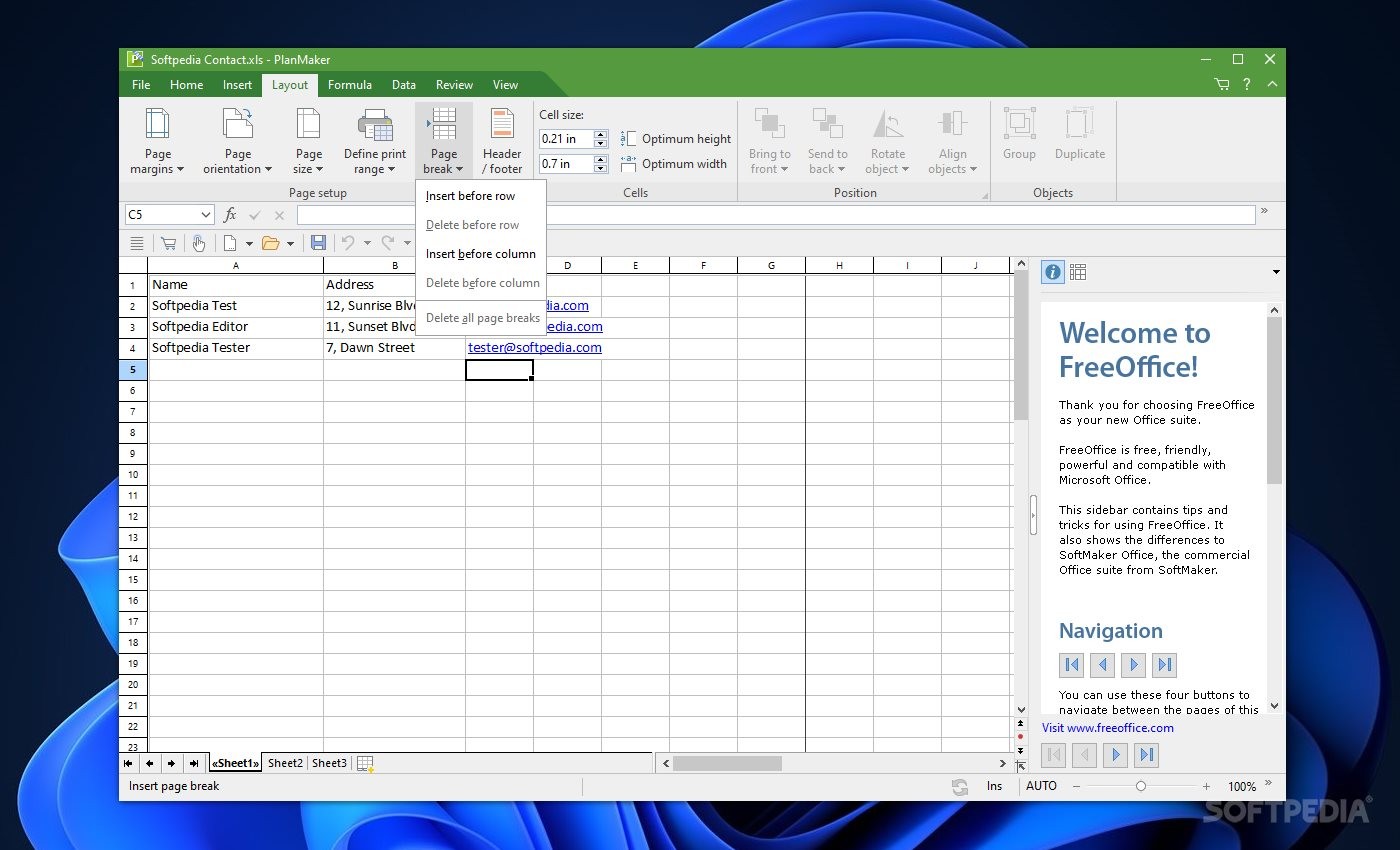Viewport: 1400px width, 850px height.
Task: Click the Undo arrow icon
Action: tap(348, 243)
